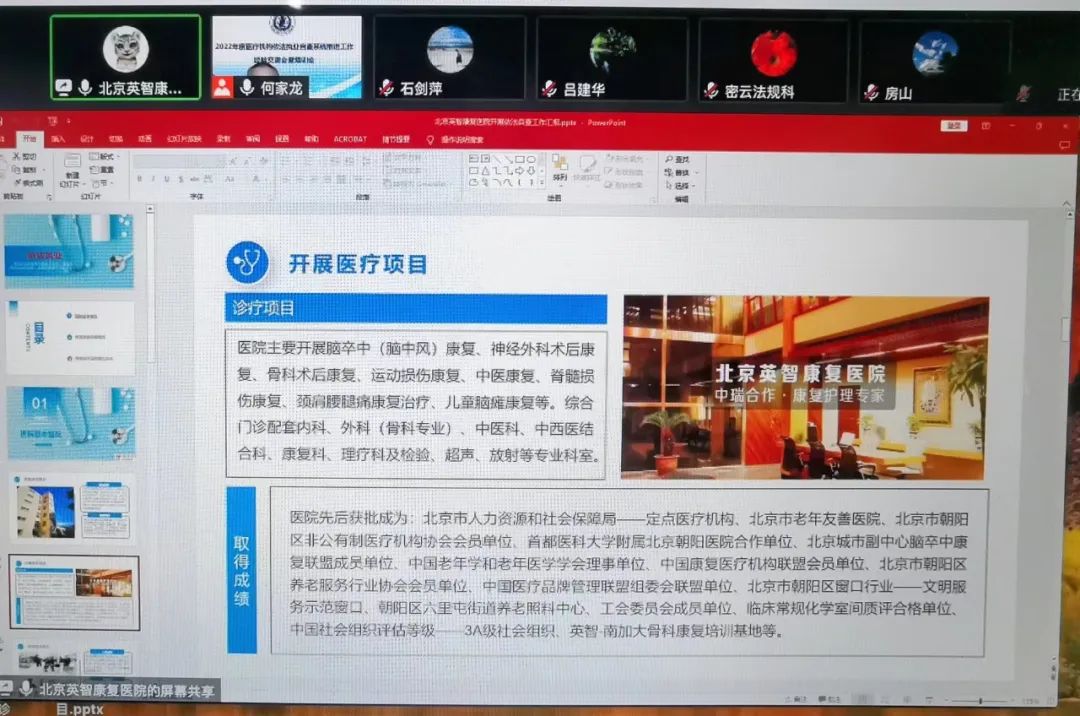Viewport: 1080px width, 716px height.
Task: Select the 01 section slide thumbnail
Action: [71, 423]
